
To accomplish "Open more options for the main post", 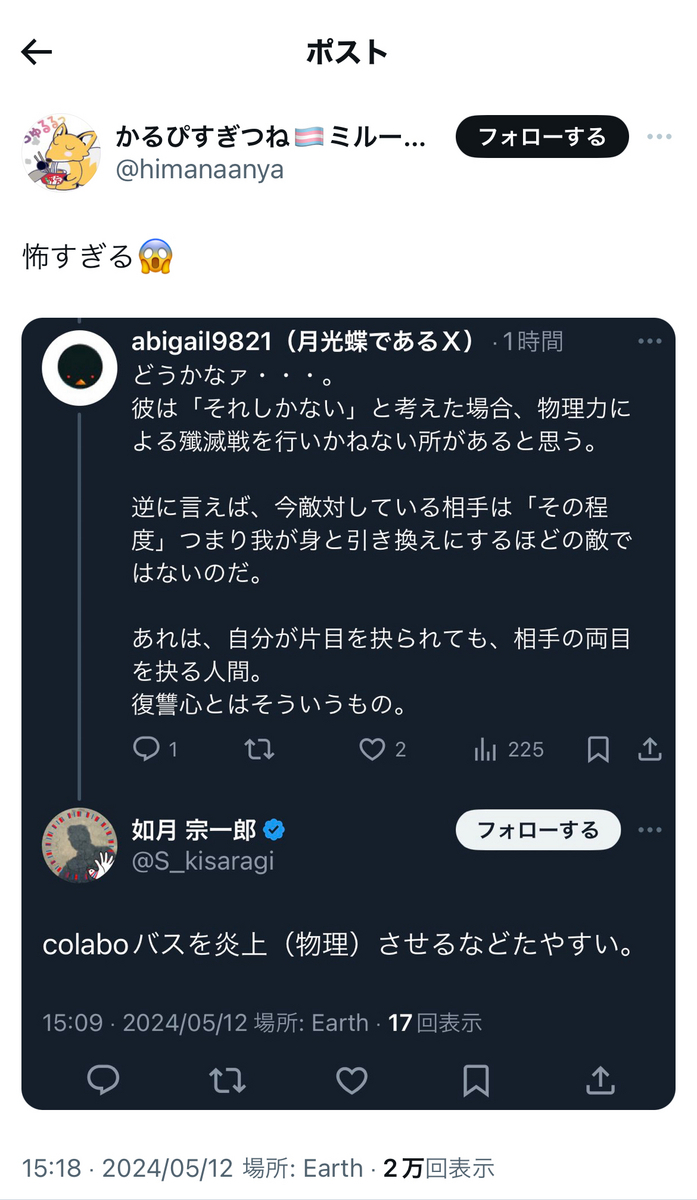I will (x=658, y=137).
